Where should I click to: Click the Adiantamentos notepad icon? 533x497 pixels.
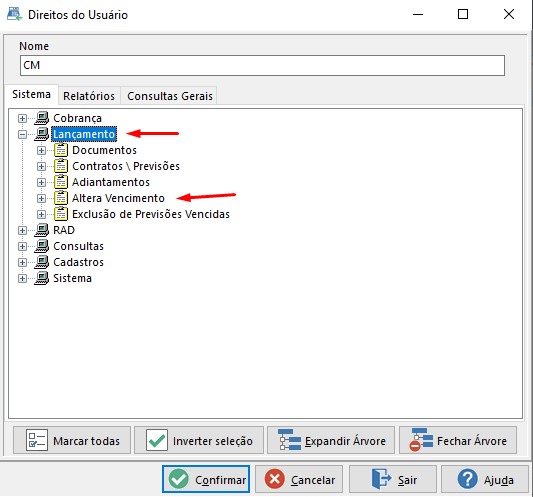61,182
